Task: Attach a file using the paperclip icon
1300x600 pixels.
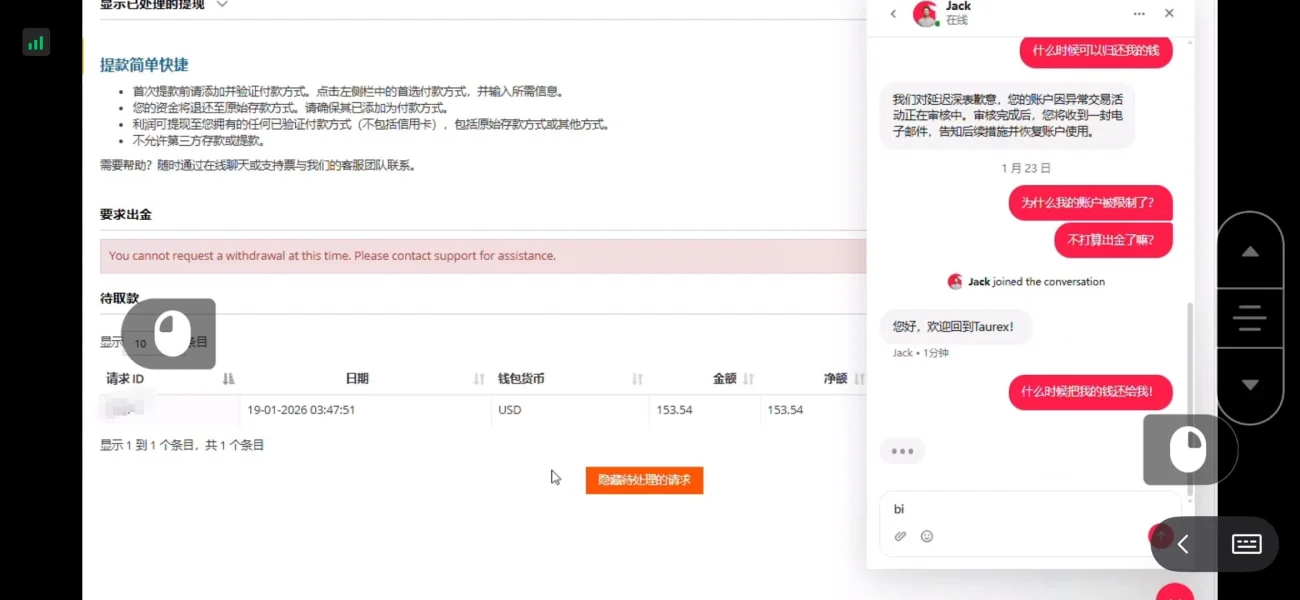Action: (899, 536)
